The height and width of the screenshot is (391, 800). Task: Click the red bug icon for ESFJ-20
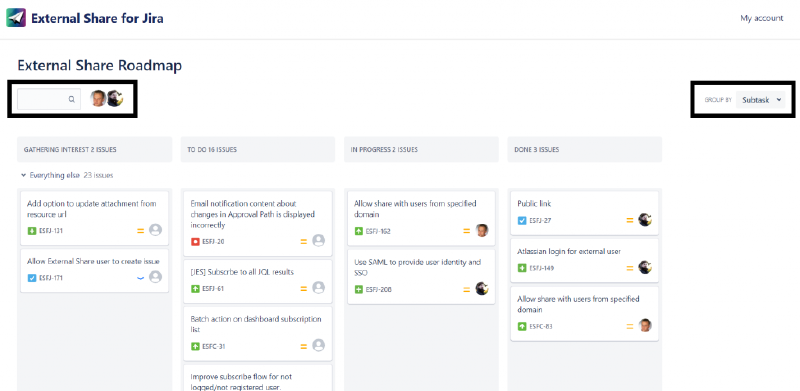(195, 241)
